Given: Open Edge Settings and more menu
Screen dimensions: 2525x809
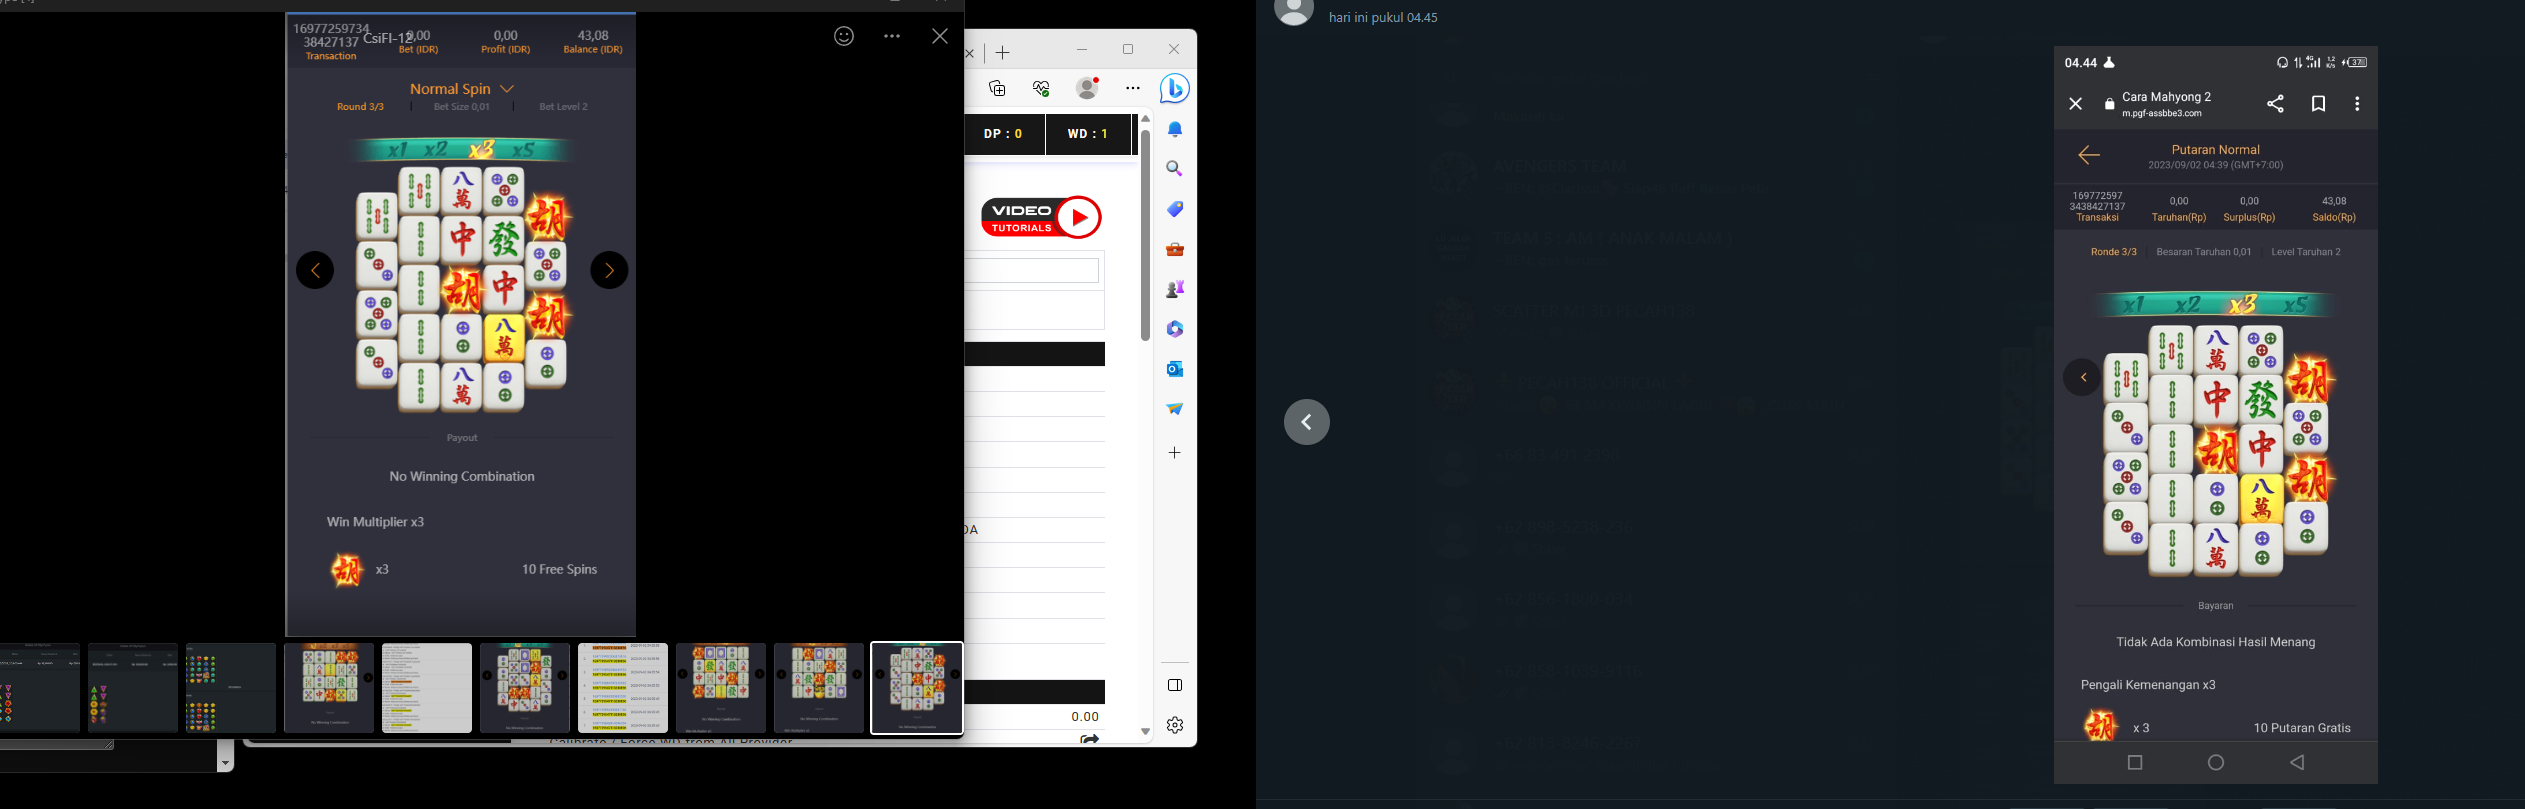Looking at the screenshot, I should point(1133,88).
